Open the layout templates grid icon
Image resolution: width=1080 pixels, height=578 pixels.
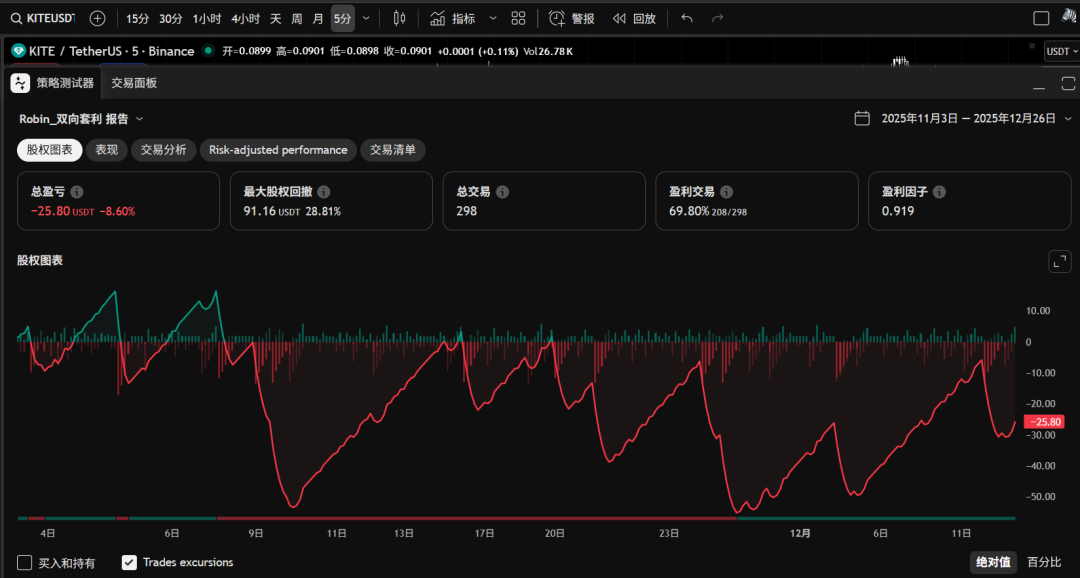pyautogui.click(x=518, y=18)
